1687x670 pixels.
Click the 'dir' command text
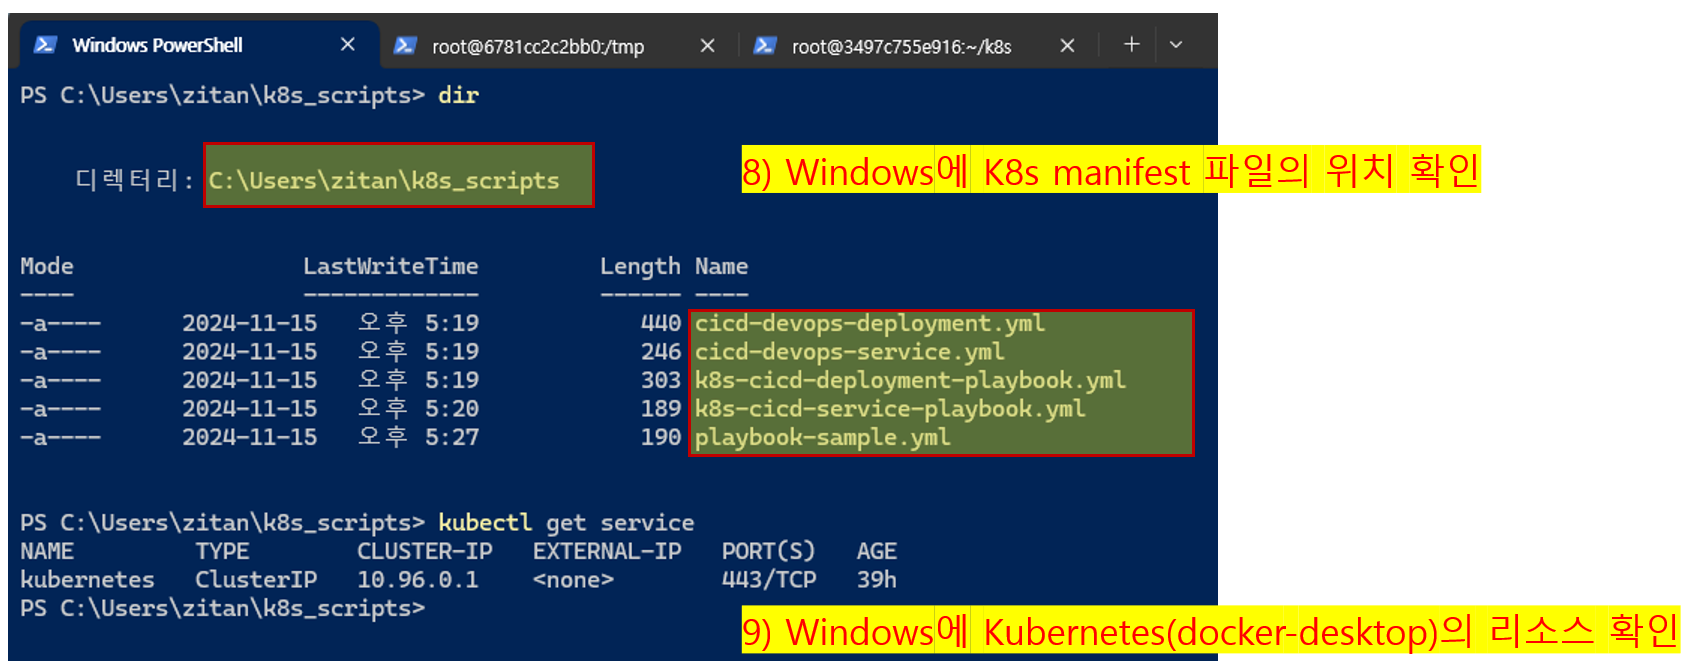pos(458,95)
